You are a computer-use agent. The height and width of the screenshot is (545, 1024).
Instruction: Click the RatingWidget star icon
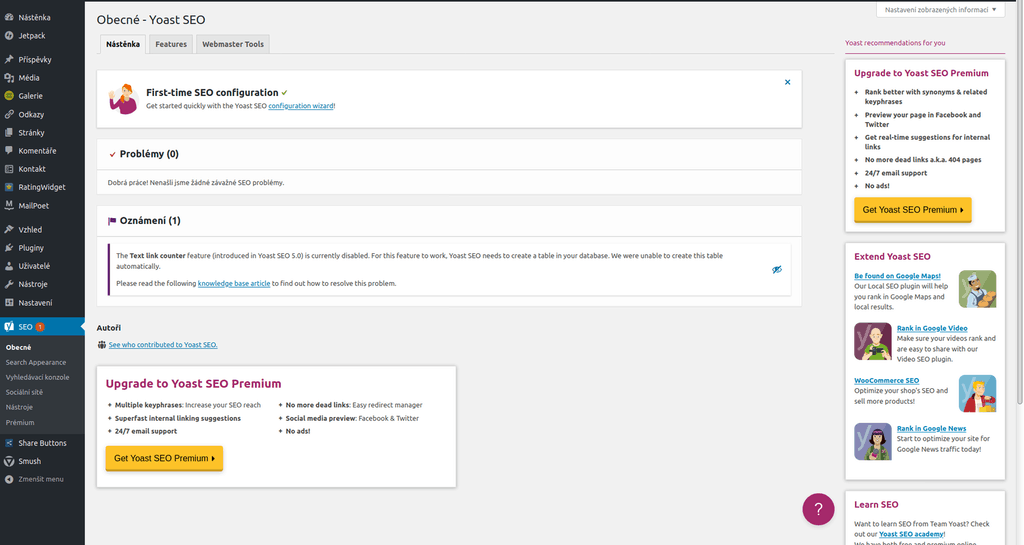(x=9, y=187)
